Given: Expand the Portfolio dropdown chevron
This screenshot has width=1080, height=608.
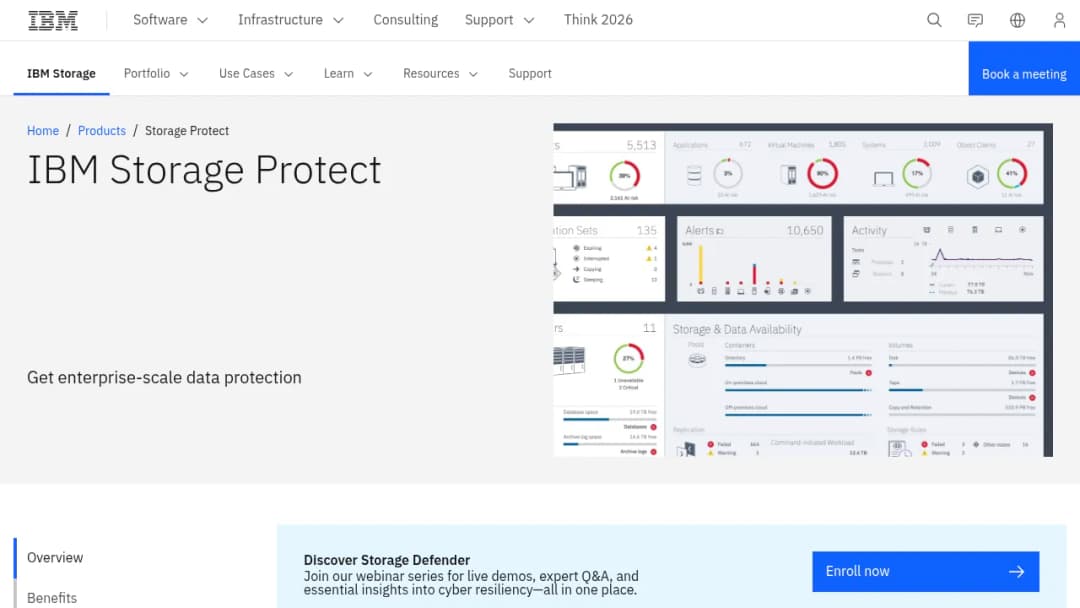Looking at the screenshot, I should (184, 74).
